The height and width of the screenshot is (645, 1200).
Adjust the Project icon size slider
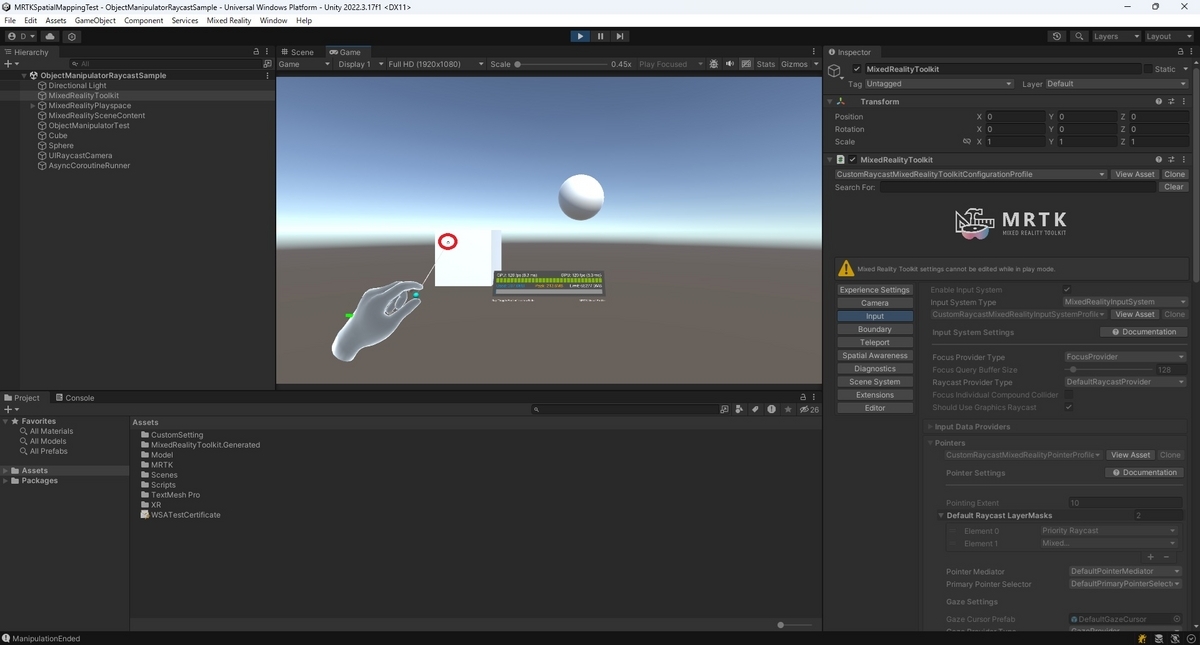click(796, 625)
